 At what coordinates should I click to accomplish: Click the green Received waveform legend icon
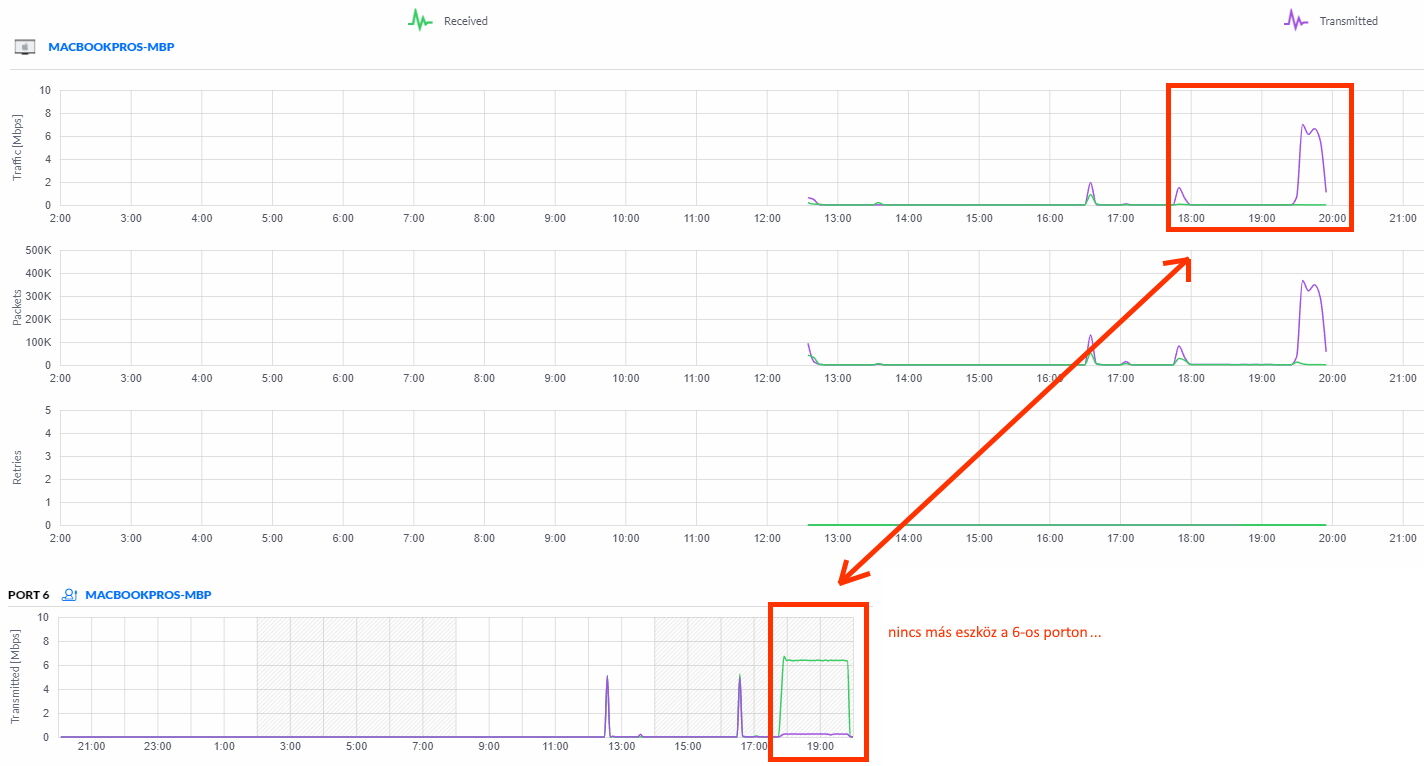tap(419, 20)
